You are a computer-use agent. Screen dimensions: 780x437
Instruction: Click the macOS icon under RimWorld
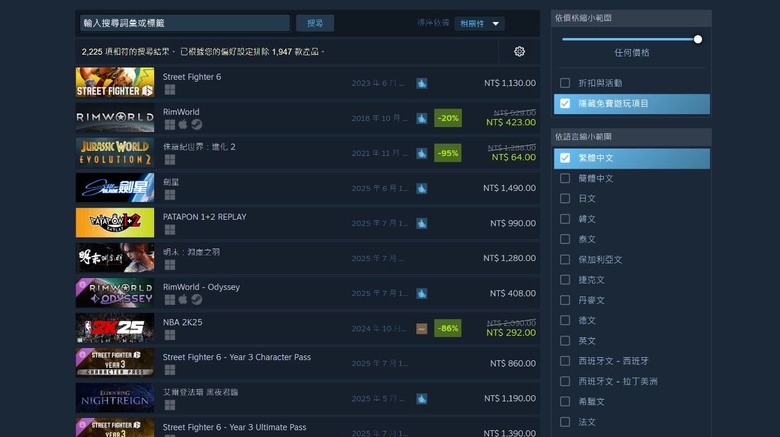click(183, 124)
